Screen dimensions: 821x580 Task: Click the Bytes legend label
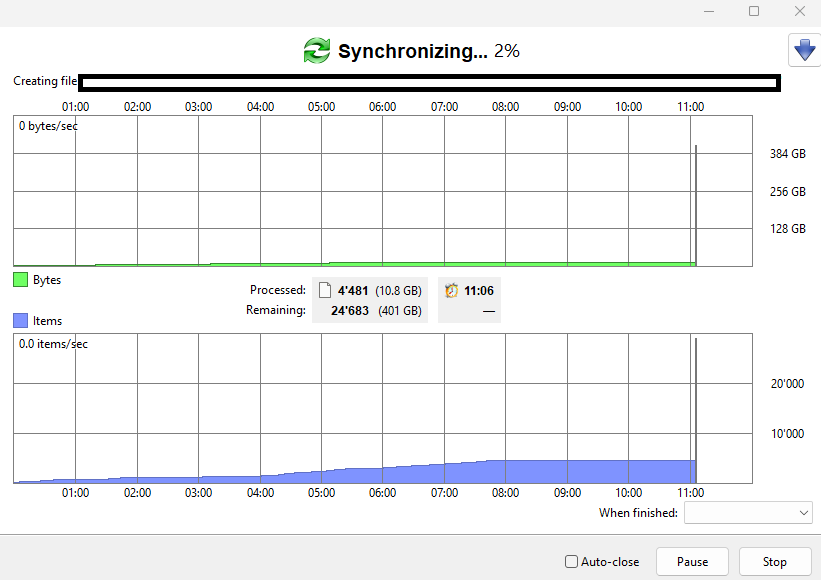[x=47, y=280]
